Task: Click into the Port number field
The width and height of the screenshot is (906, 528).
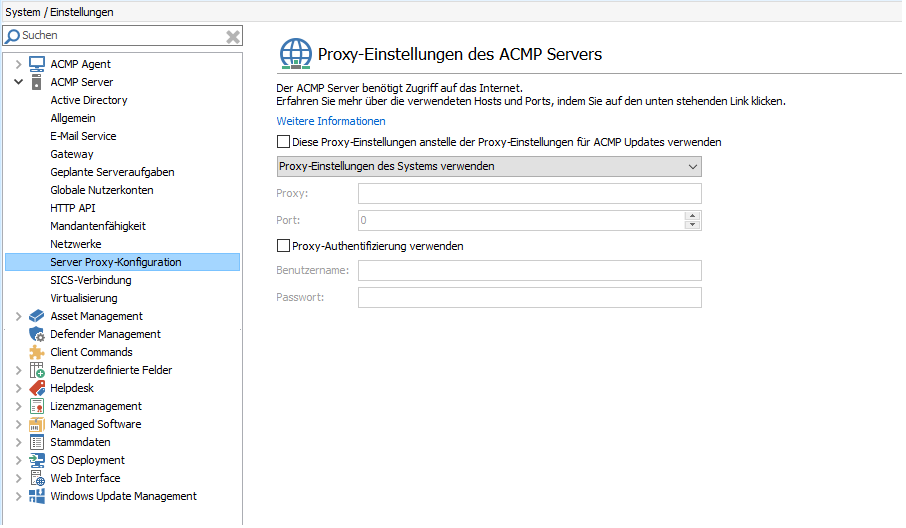Action: [521, 220]
